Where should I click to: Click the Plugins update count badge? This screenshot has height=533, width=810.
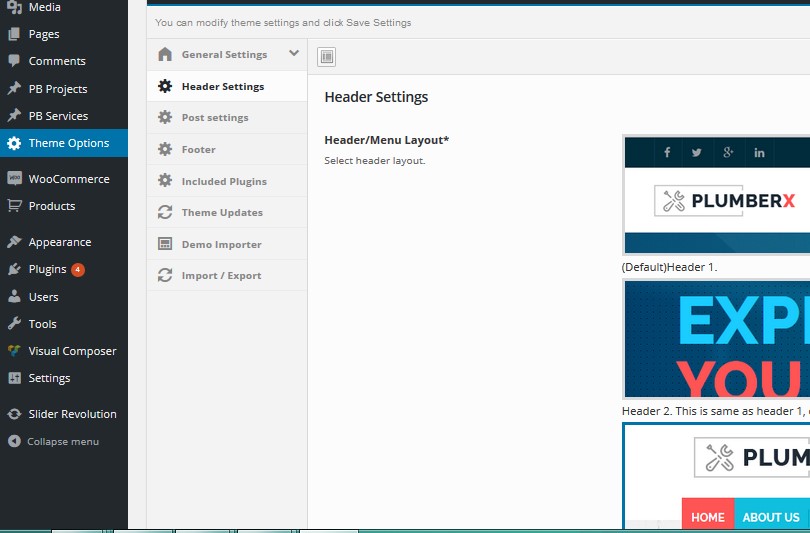point(78,270)
